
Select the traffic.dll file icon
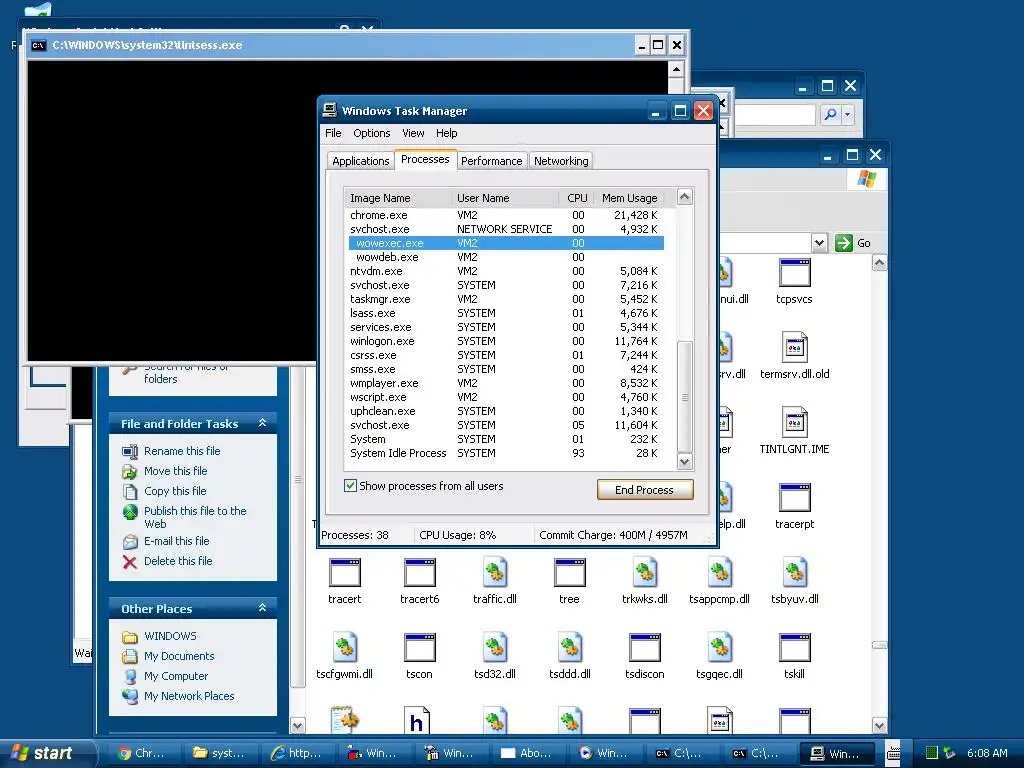tap(494, 573)
